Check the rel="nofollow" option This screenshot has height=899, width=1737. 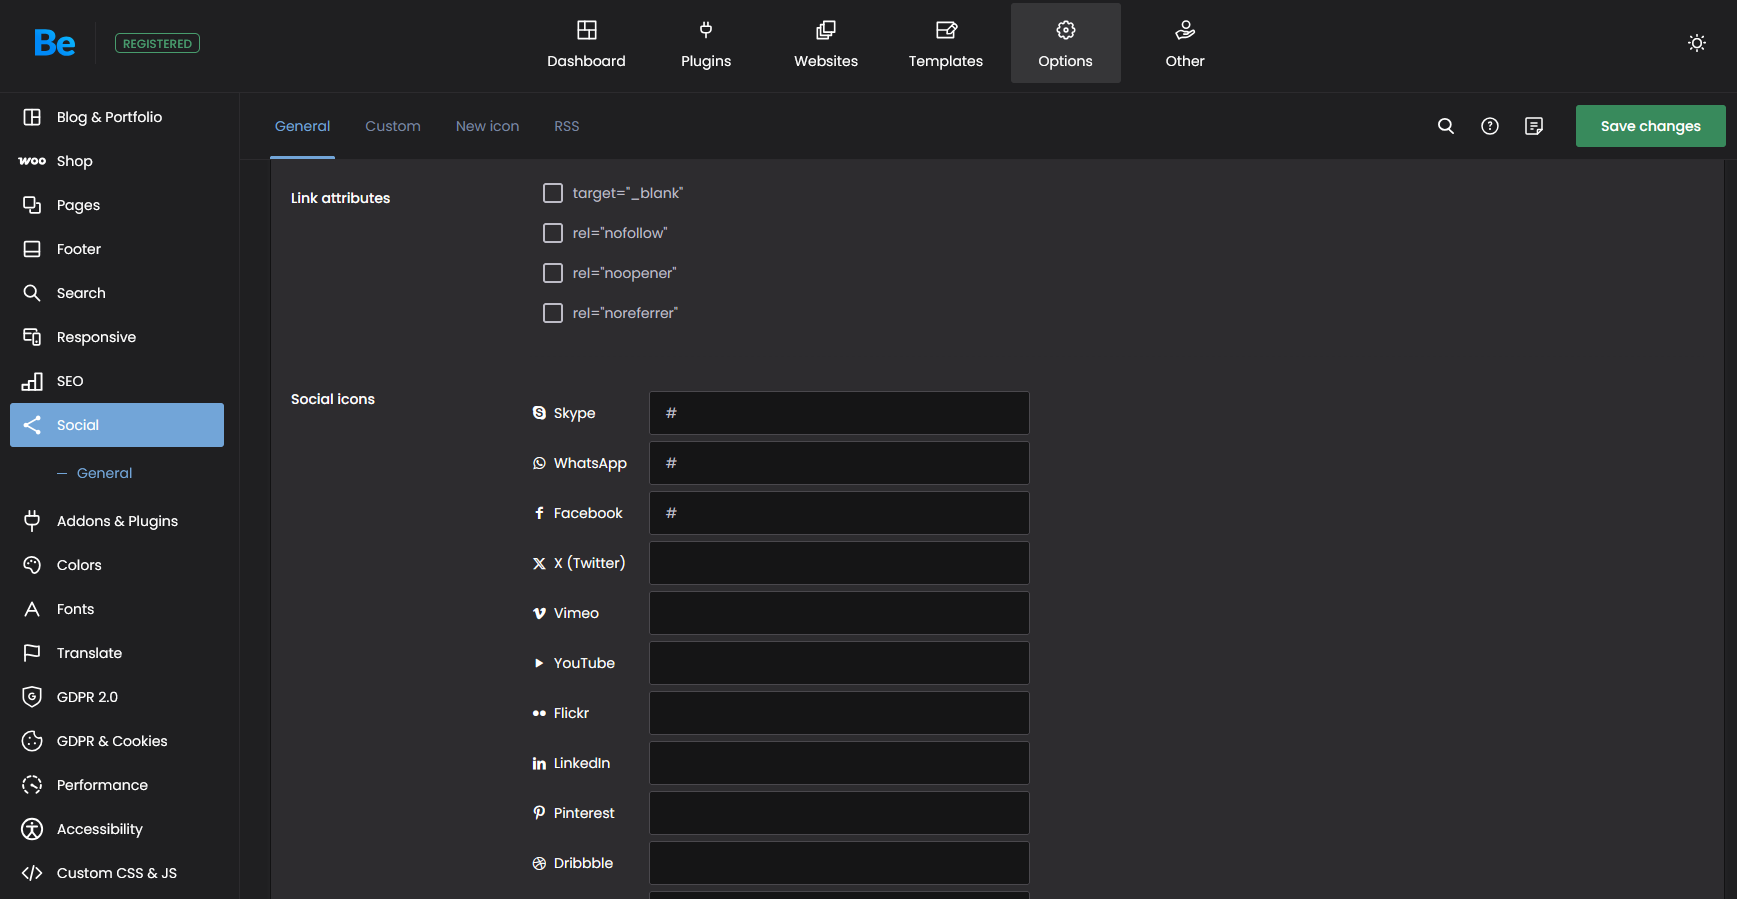click(553, 233)
